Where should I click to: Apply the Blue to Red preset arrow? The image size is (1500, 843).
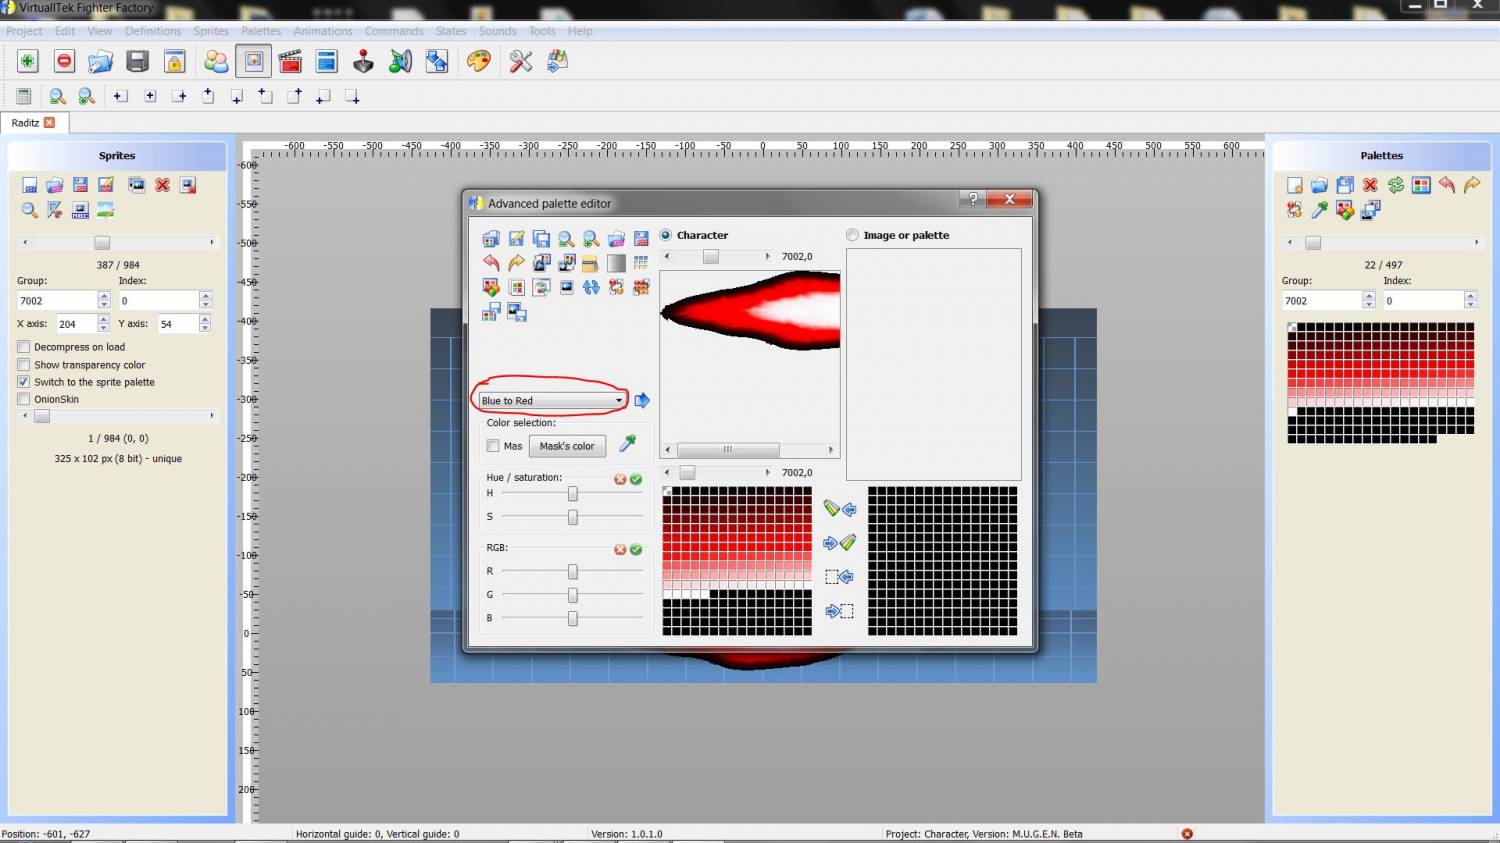tap(642, 400)
